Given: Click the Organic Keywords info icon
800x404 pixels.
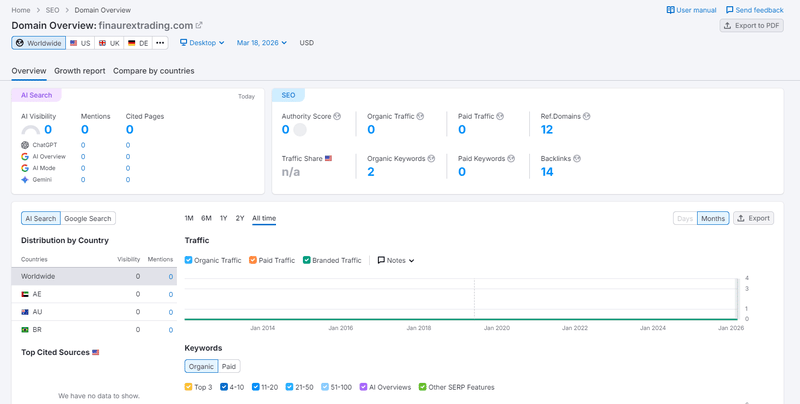Looking at the screenshot, I should coord(431,159).
